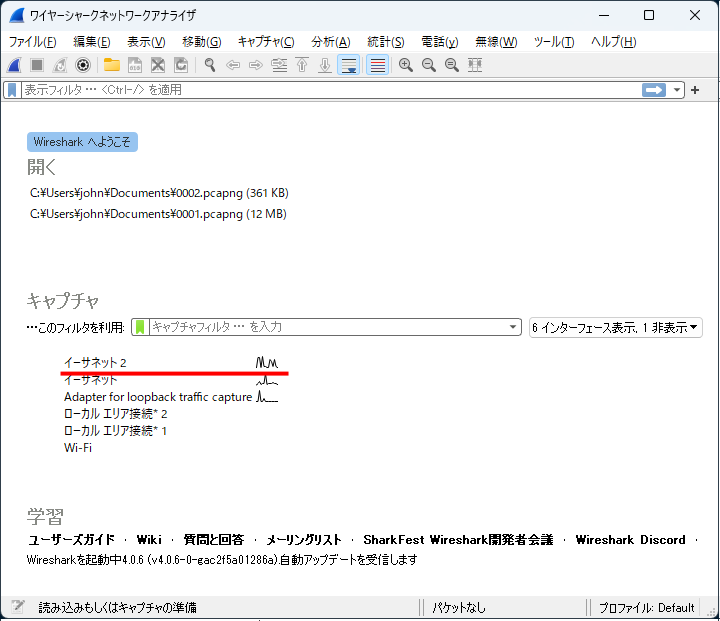The image size is (720, 621).
Task: Open a capture file with the folder icon
Action: pyautogui.click(x=112, y=65)
